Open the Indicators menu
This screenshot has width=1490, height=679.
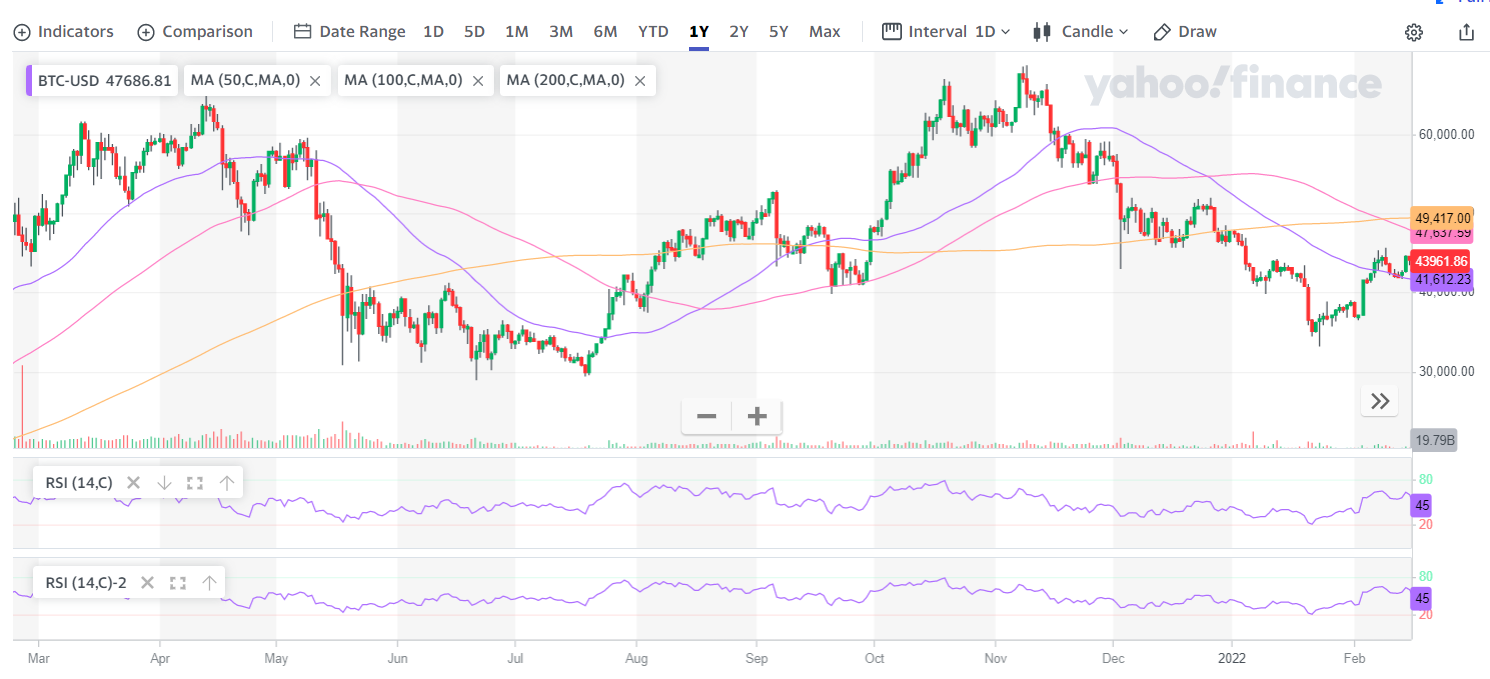tap(63, 32)
